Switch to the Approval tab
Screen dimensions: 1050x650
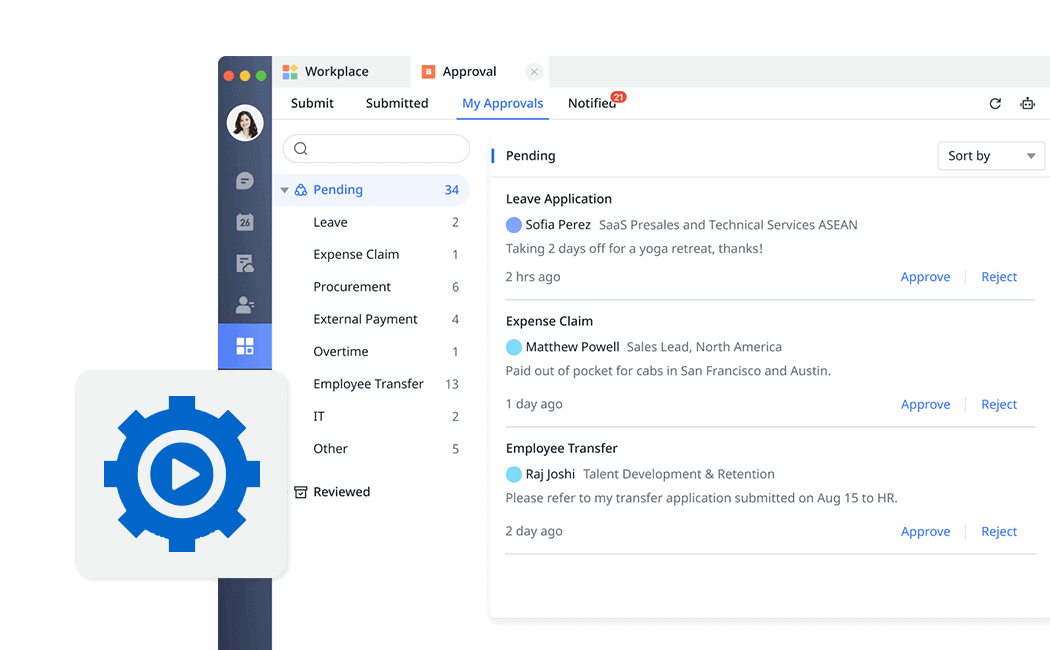[x=479, y=72]
